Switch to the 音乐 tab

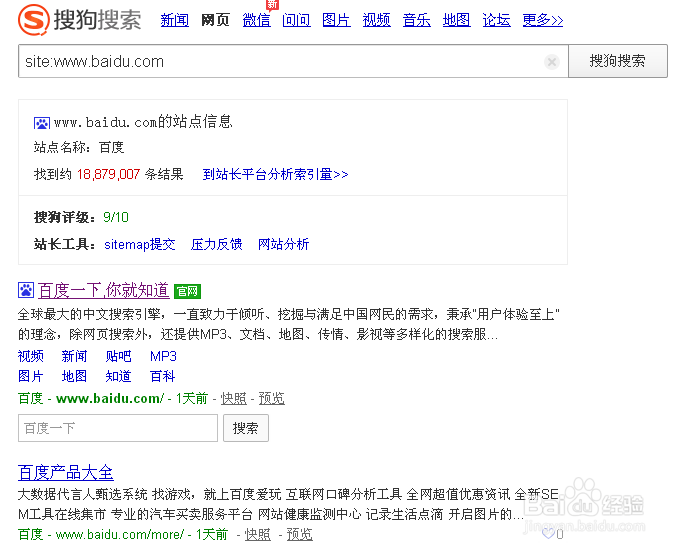point(416,20)
